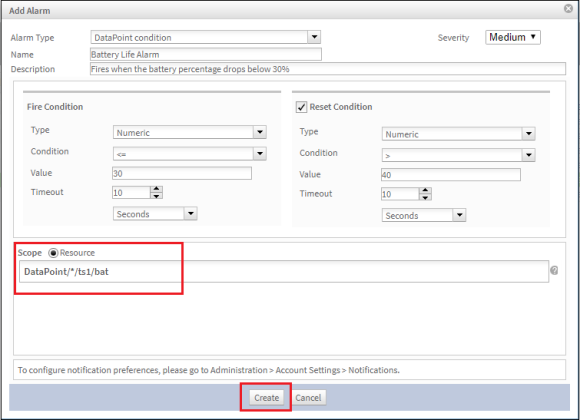580x420 pixels.
Task: Increase Reset Condition timeout with up arrow
Action: pos(425,191)
